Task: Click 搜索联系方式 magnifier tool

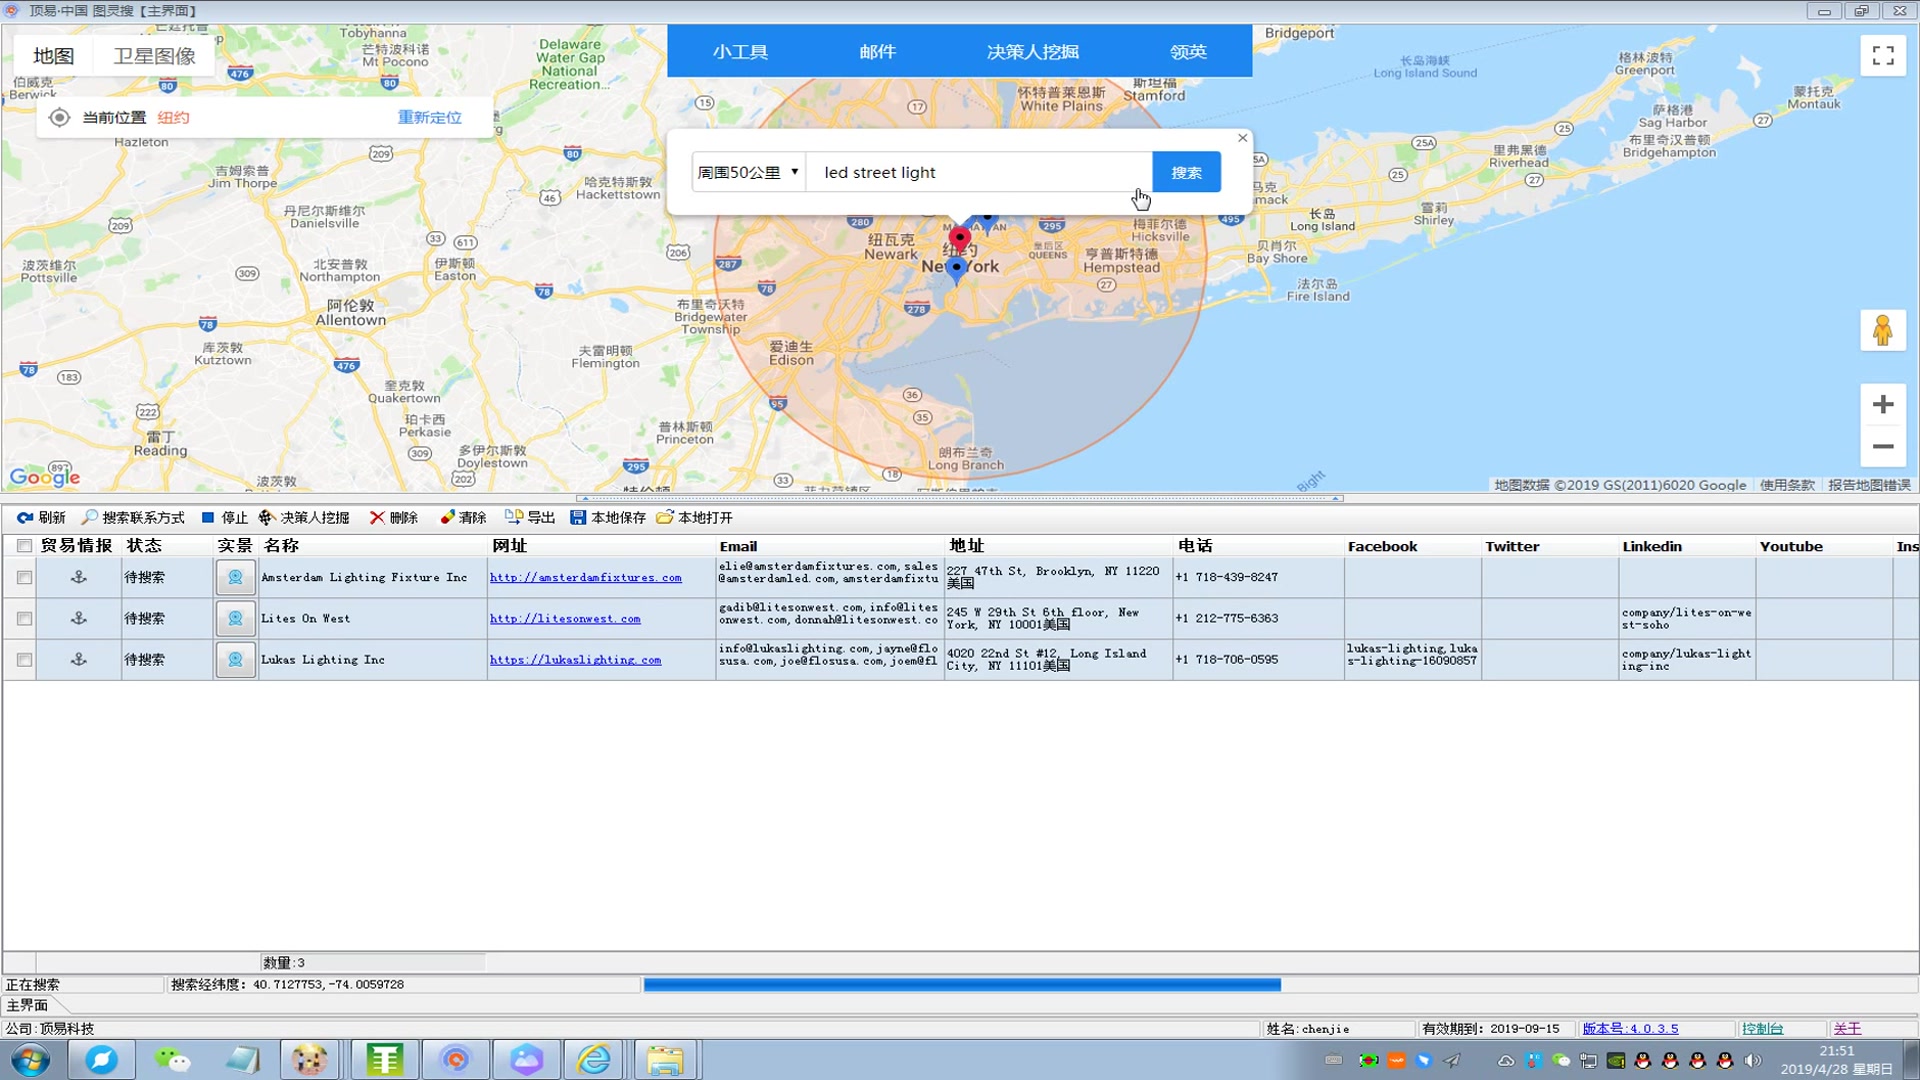Action: click(x=133, y=517)
